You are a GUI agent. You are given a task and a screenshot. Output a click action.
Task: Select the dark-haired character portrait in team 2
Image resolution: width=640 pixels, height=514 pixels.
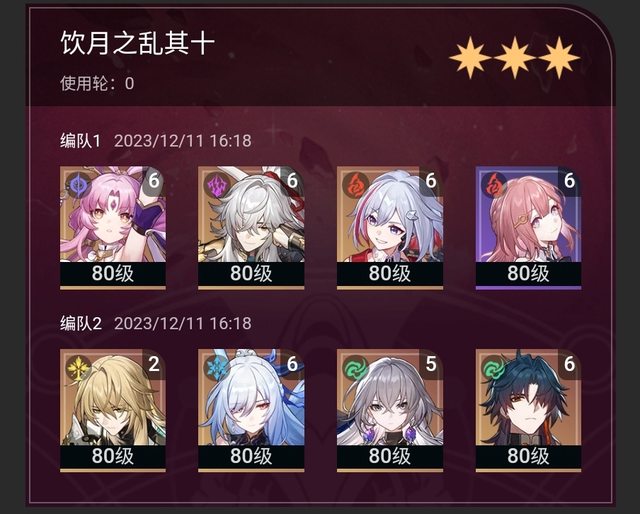click(x=529, y=410)
